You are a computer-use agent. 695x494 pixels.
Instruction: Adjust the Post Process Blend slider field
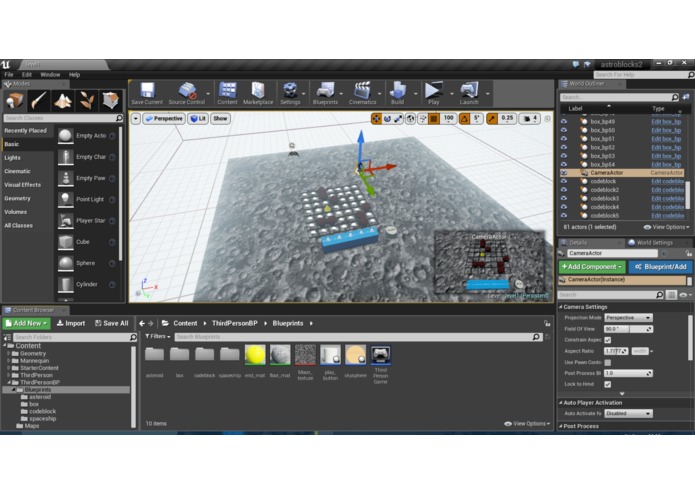point(628,373)
